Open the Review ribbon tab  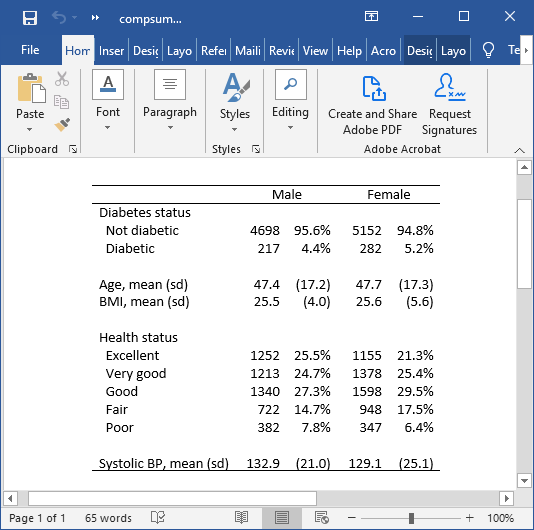(282, 51)
